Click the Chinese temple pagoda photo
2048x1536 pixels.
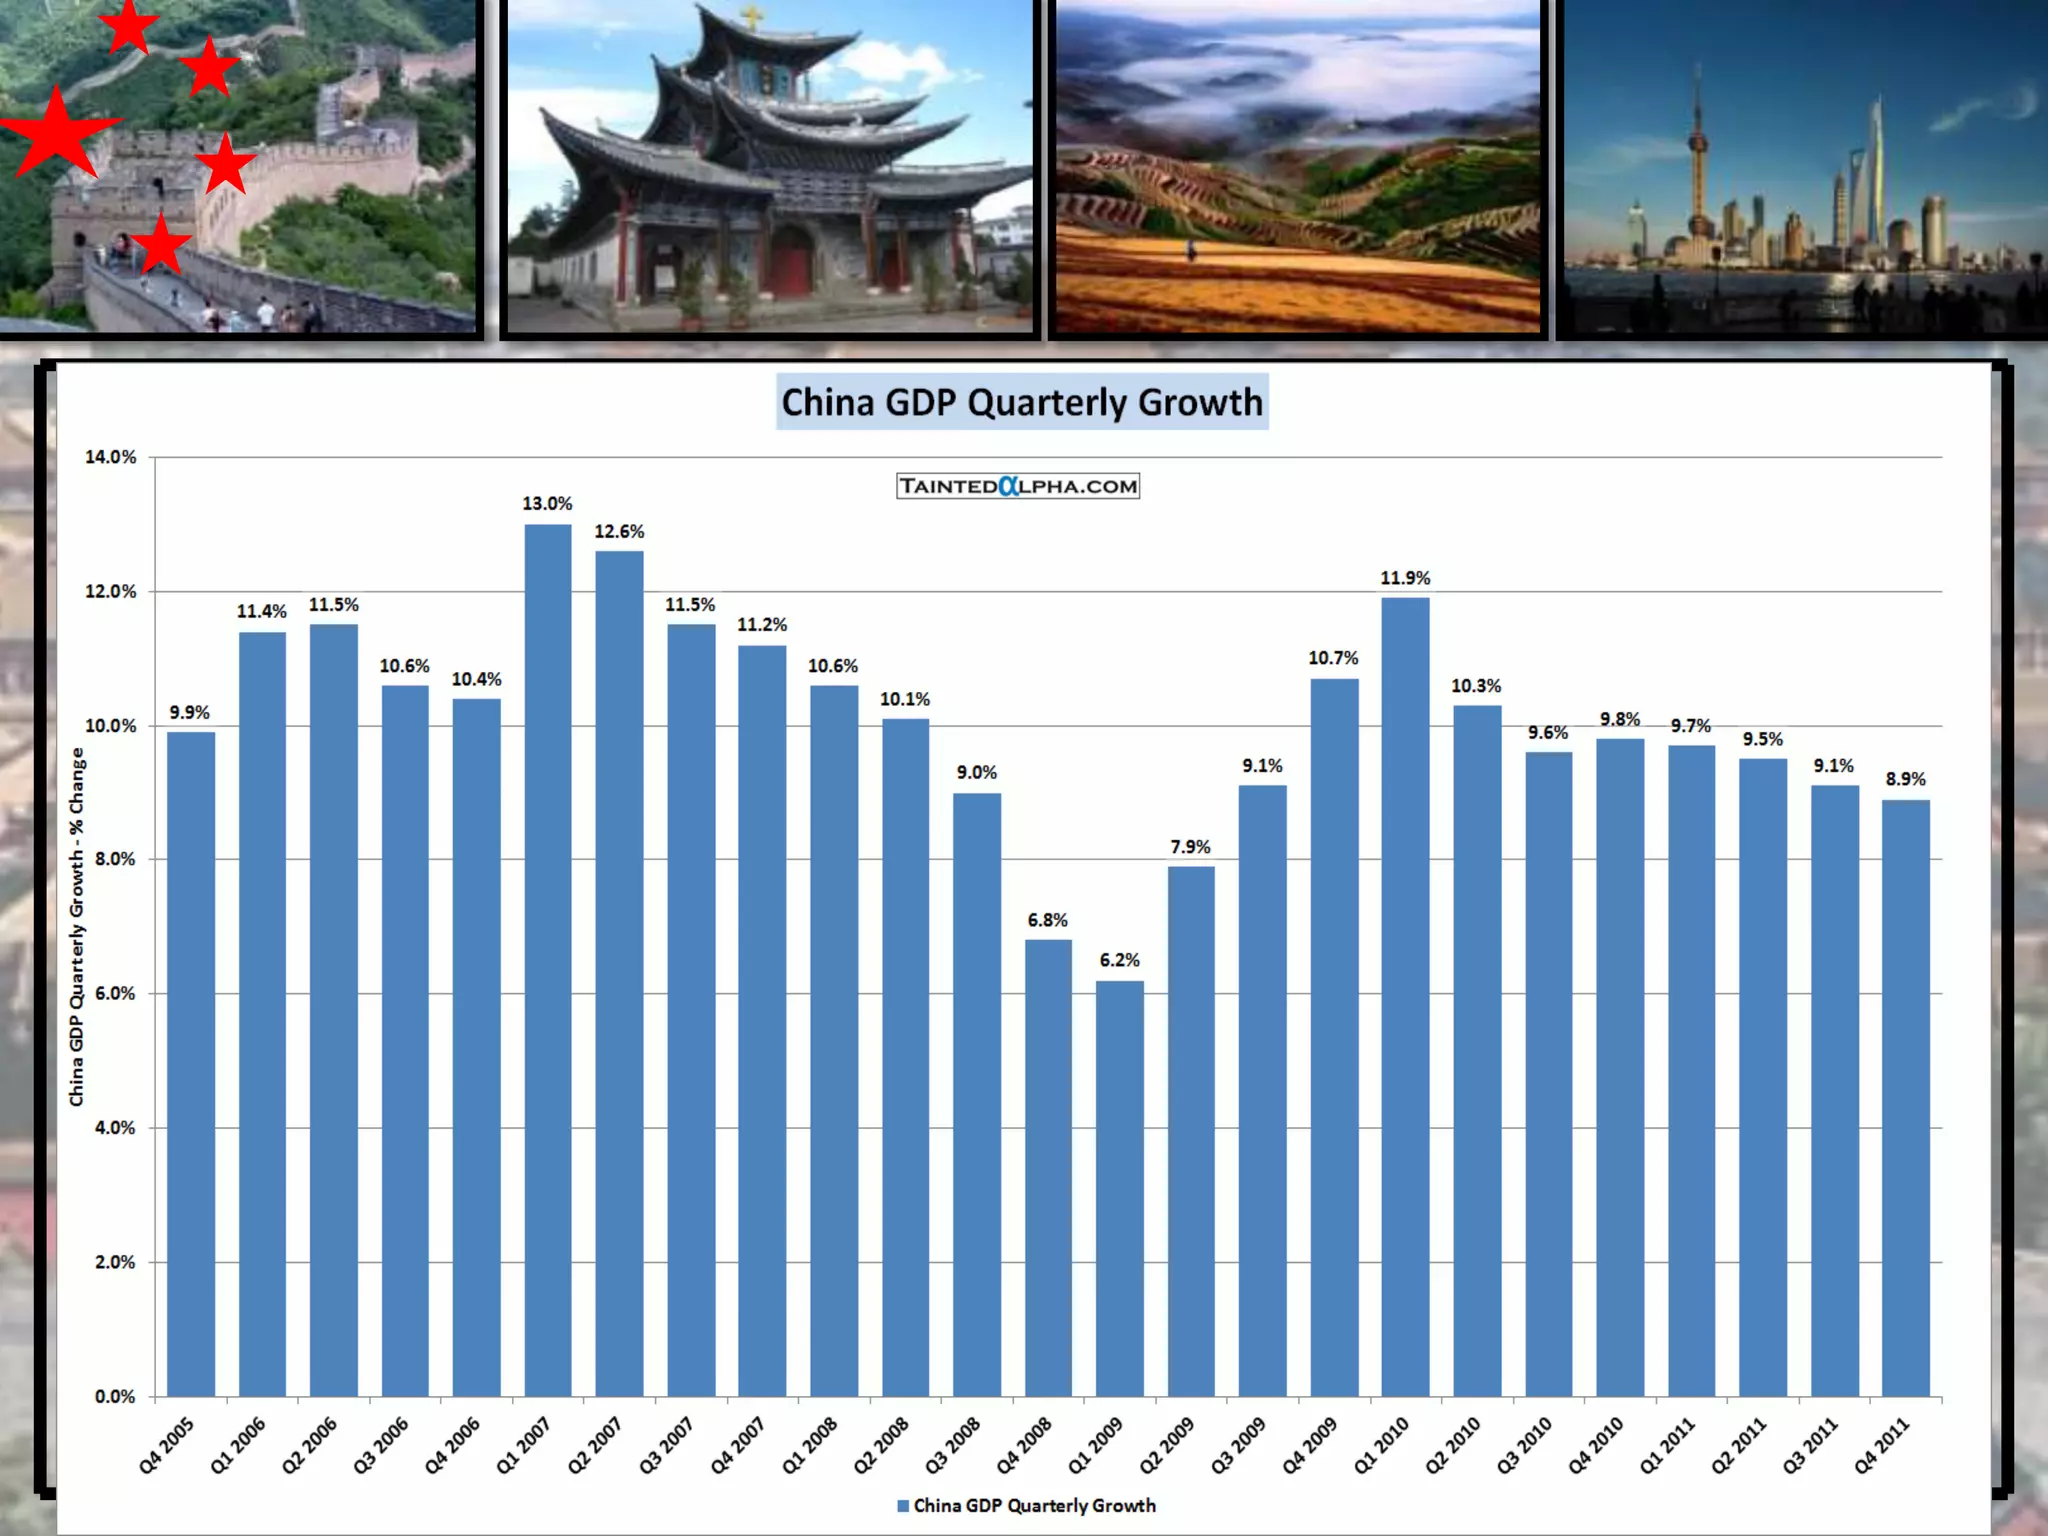[x=770, y=168]
